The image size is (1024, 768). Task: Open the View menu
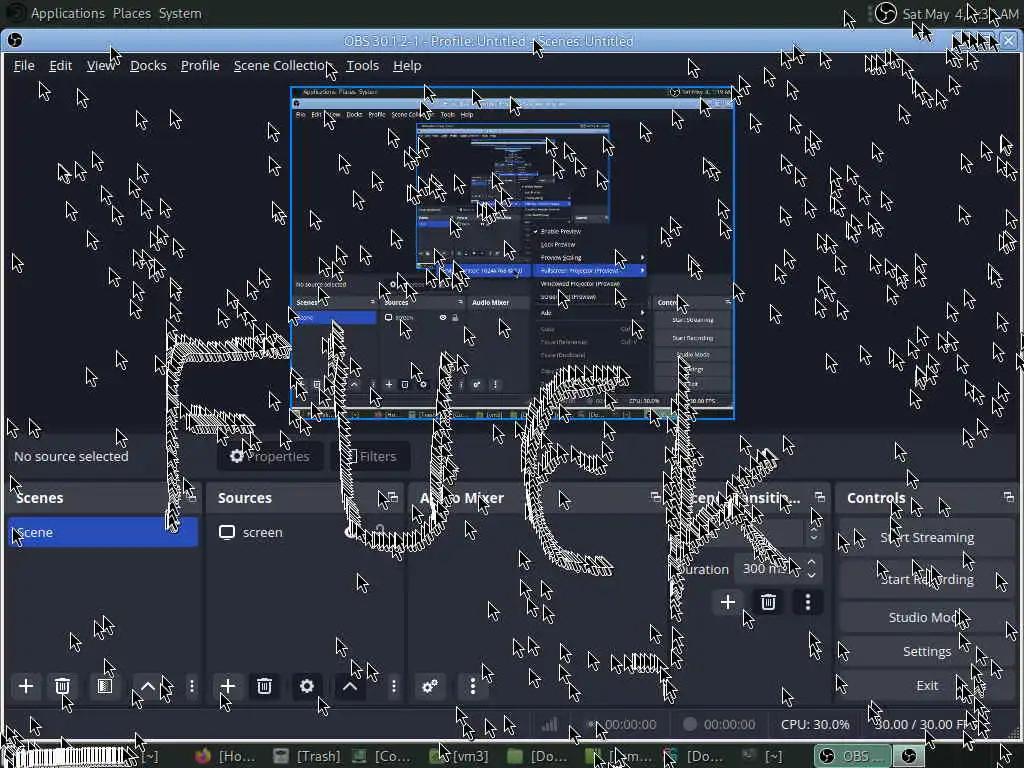coord(101,65)
